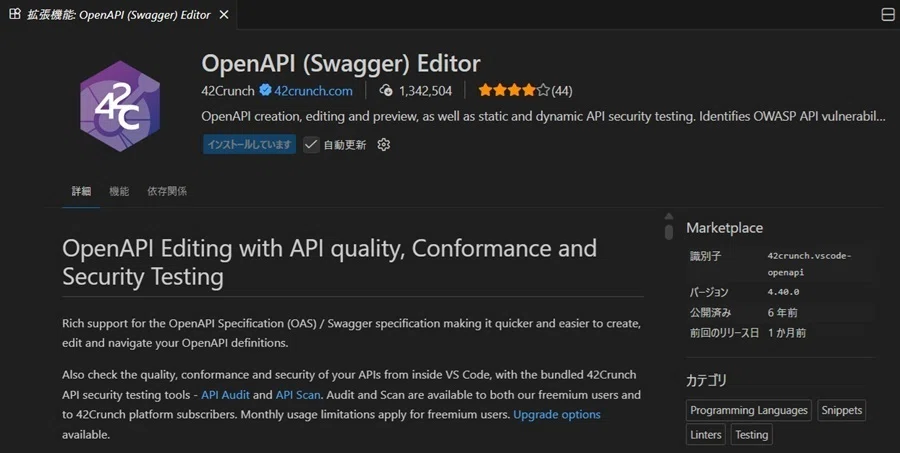Image resolution: width=900 pixels, height=453 pixels.
Task: Toggle the 自動更新 auto-update checkbox
Action: (311, 145)
